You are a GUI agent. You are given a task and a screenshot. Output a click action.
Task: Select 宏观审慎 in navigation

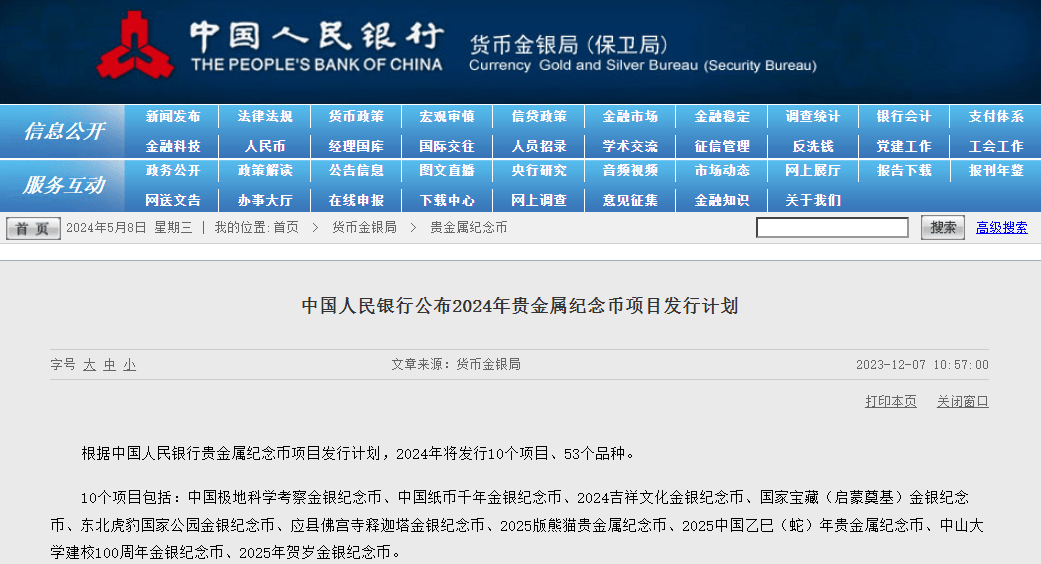point(447,116)
